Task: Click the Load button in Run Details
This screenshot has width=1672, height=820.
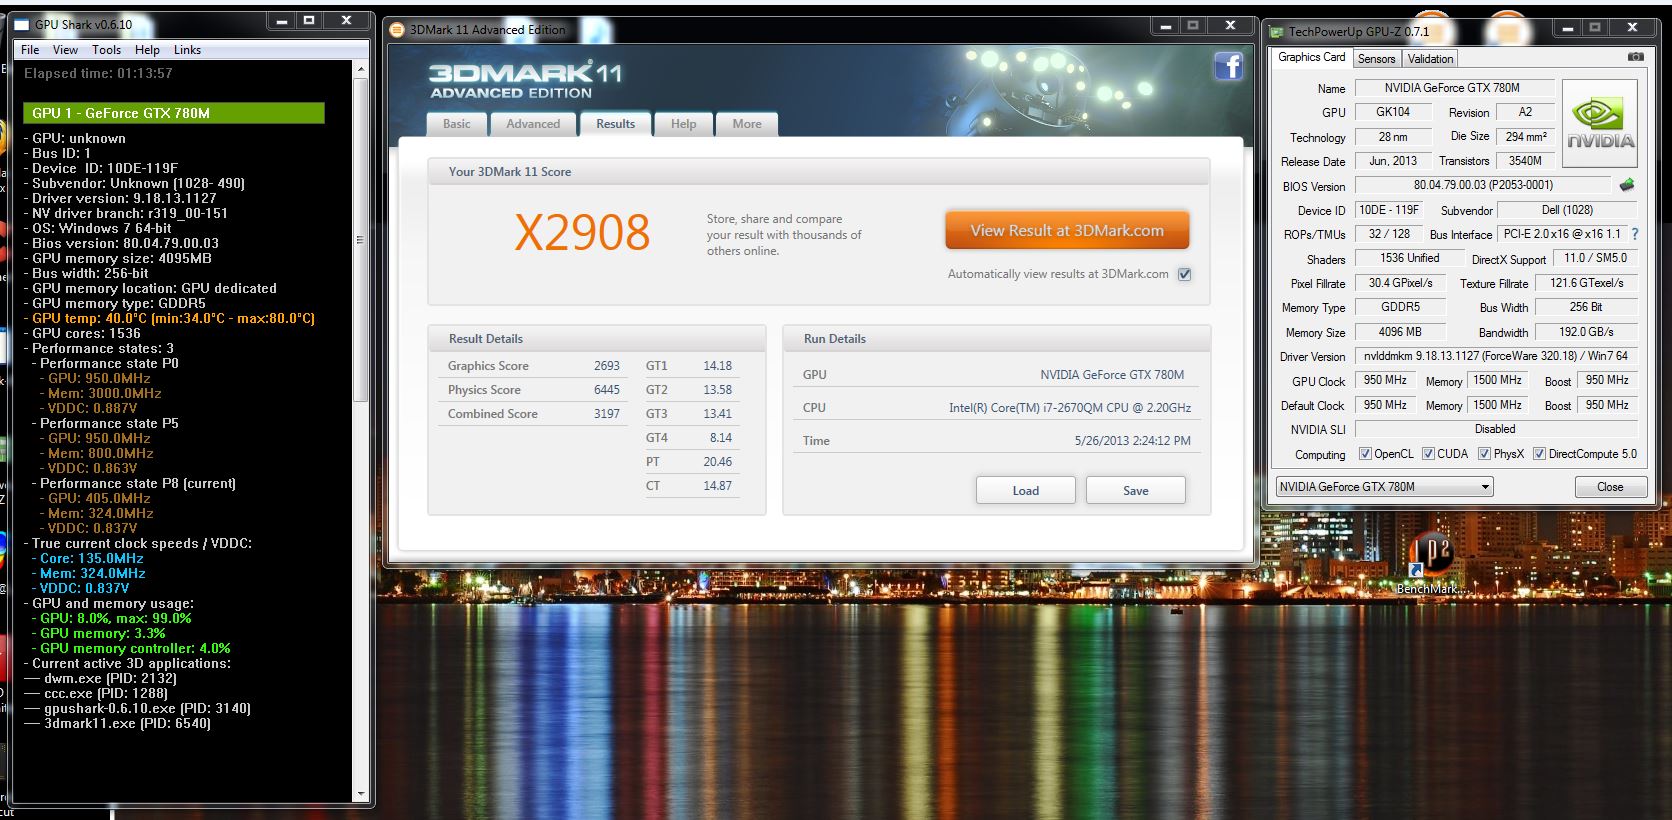Action: 1025,490
